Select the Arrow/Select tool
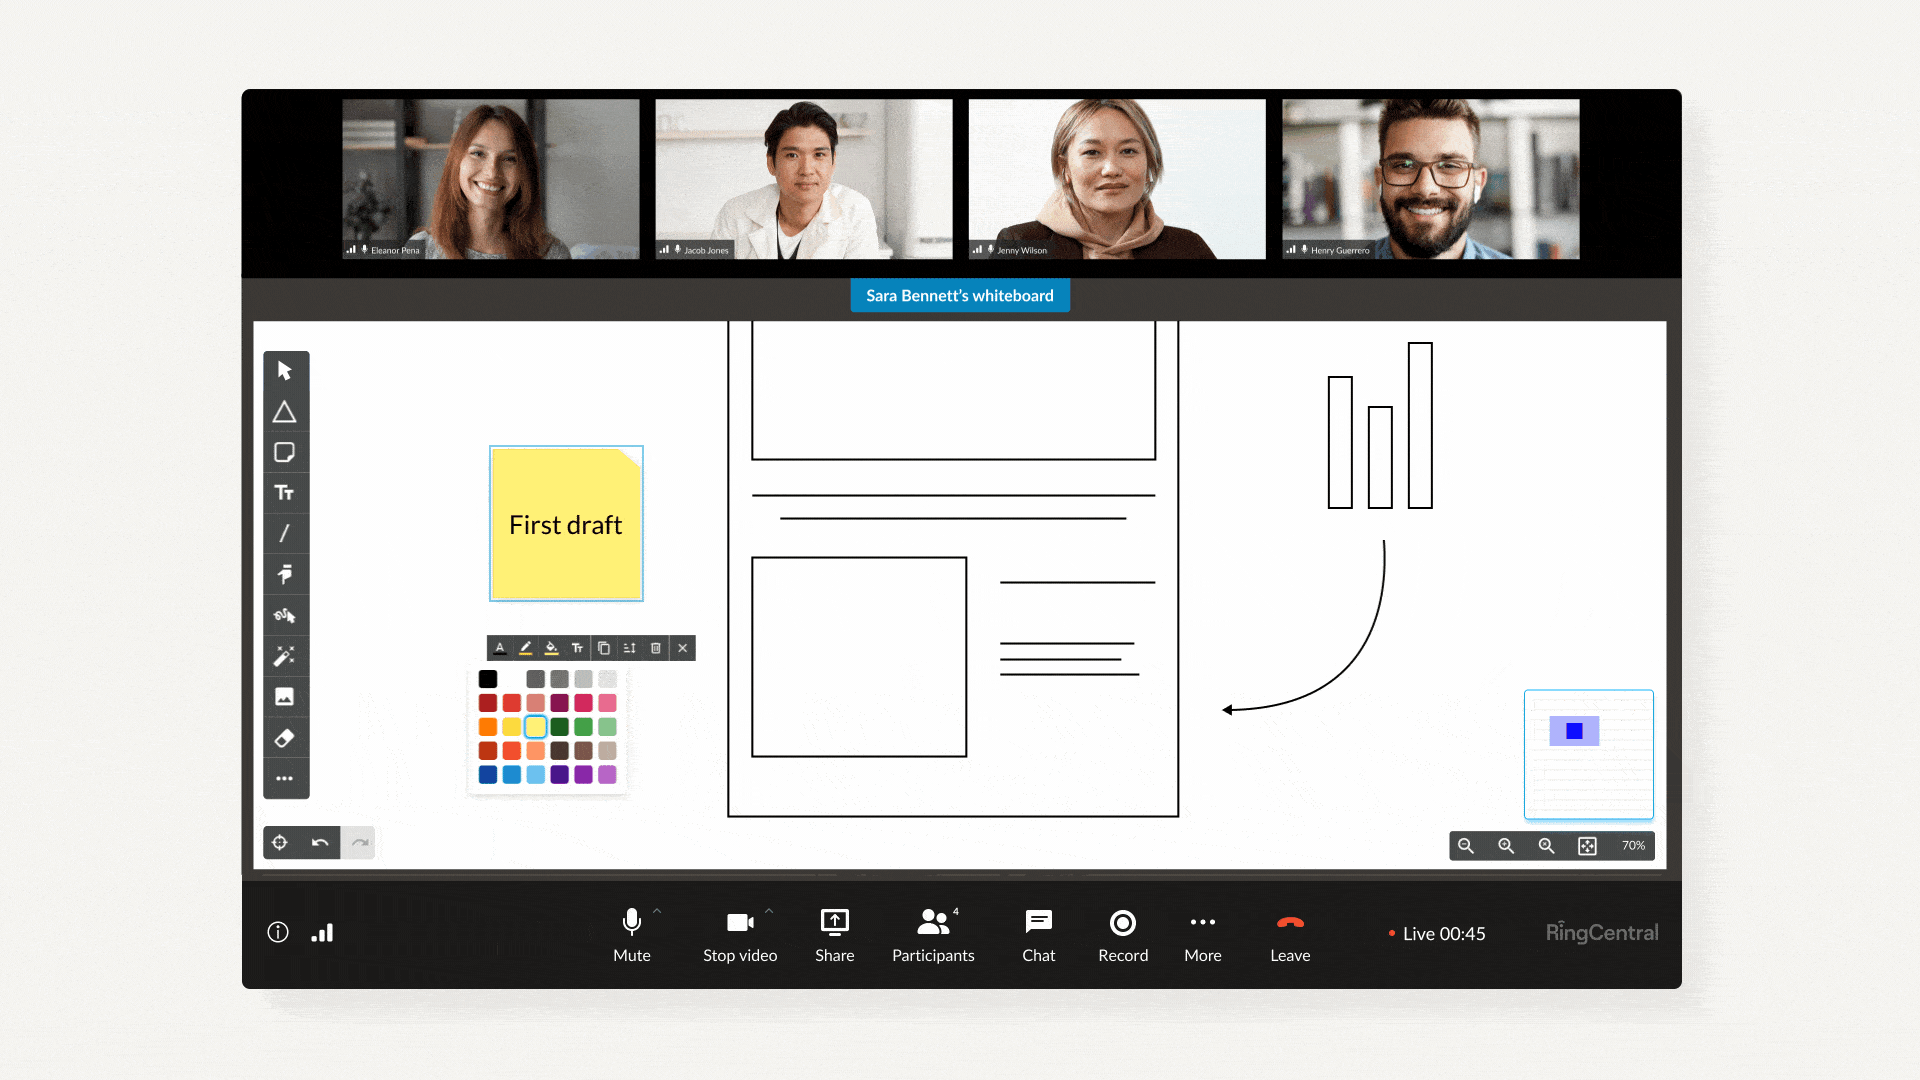The image size is (1920, 1080). pyautogui.click(x=285, y=371)
